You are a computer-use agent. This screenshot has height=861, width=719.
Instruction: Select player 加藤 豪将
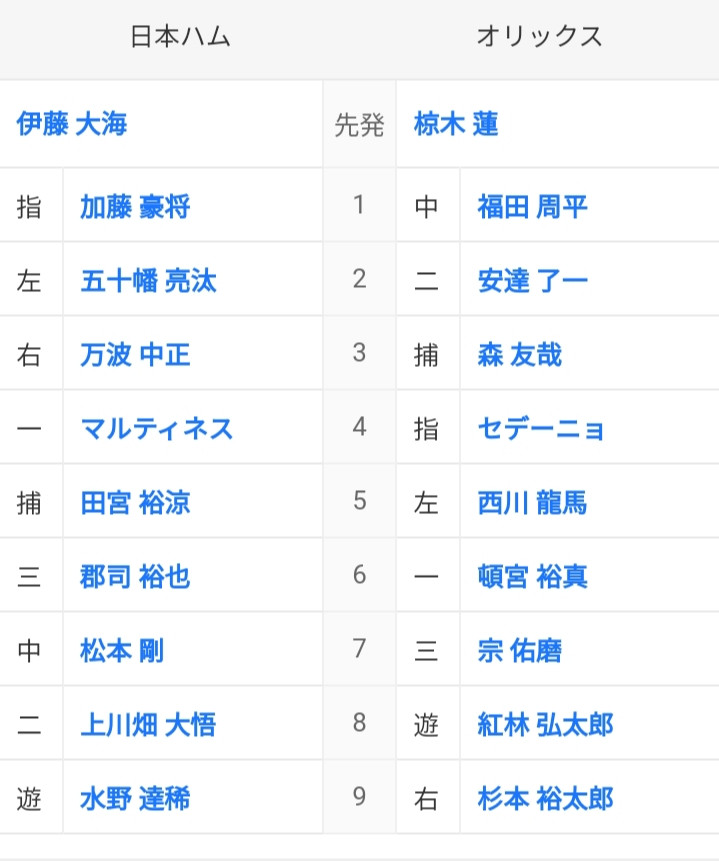[135, 207]
